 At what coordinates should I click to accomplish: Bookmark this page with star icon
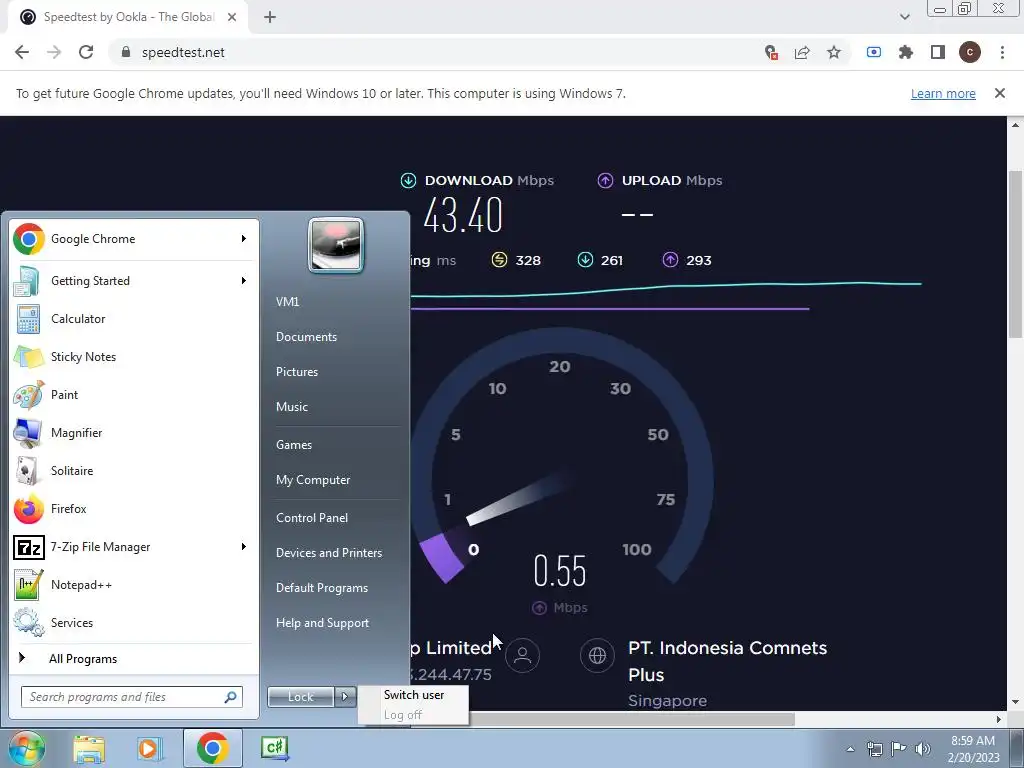tap(833, 52)
